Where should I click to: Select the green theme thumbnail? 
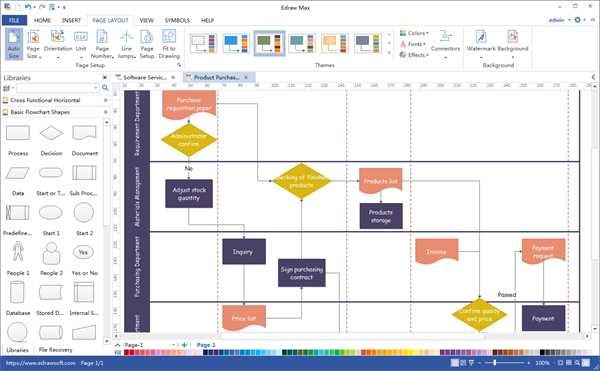(x=269, y=43)
